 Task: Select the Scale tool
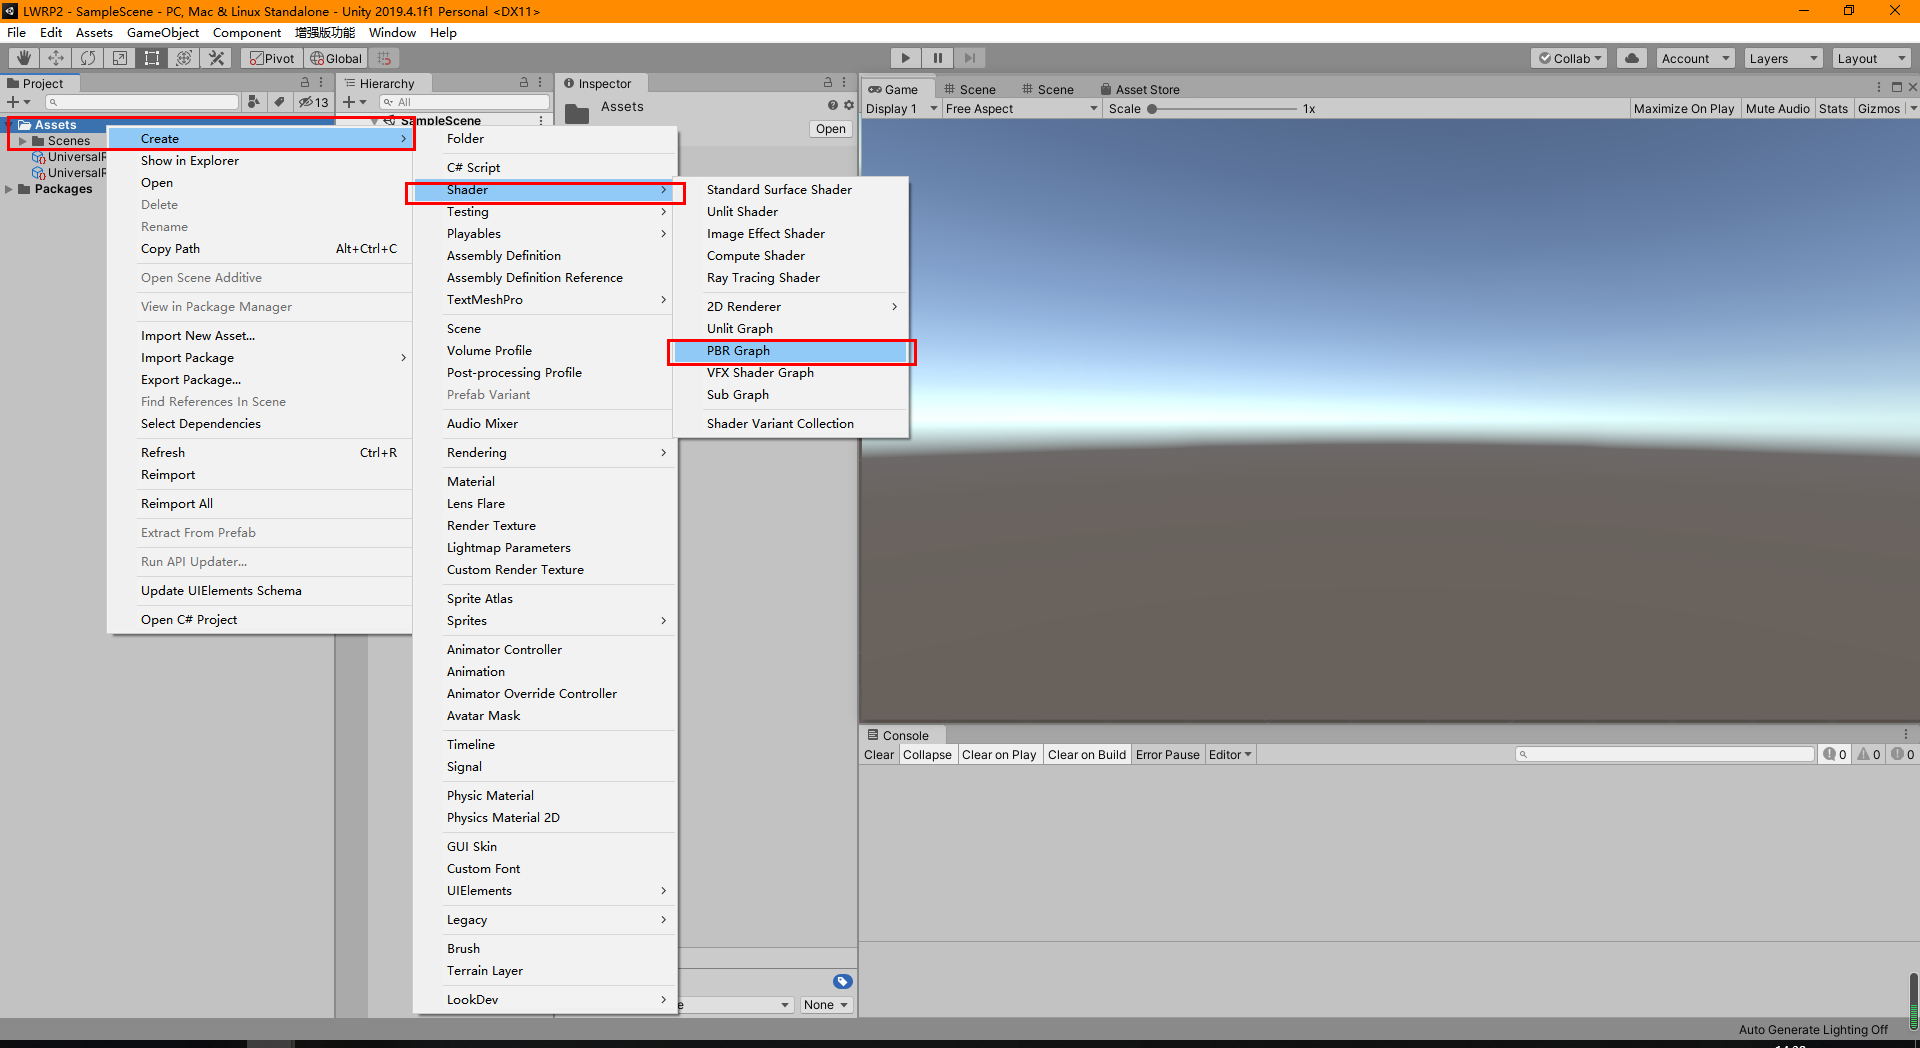coord(120,58)
